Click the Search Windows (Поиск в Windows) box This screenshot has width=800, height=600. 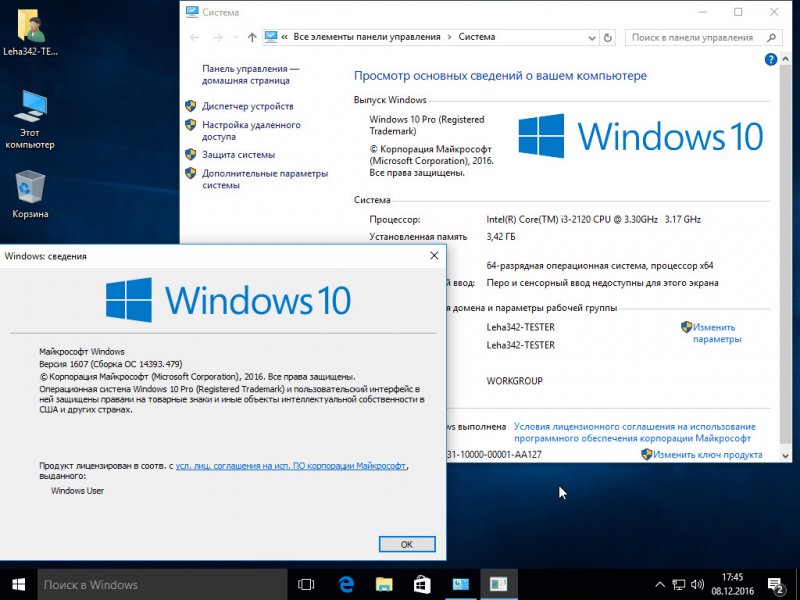(x=162, y=585)
